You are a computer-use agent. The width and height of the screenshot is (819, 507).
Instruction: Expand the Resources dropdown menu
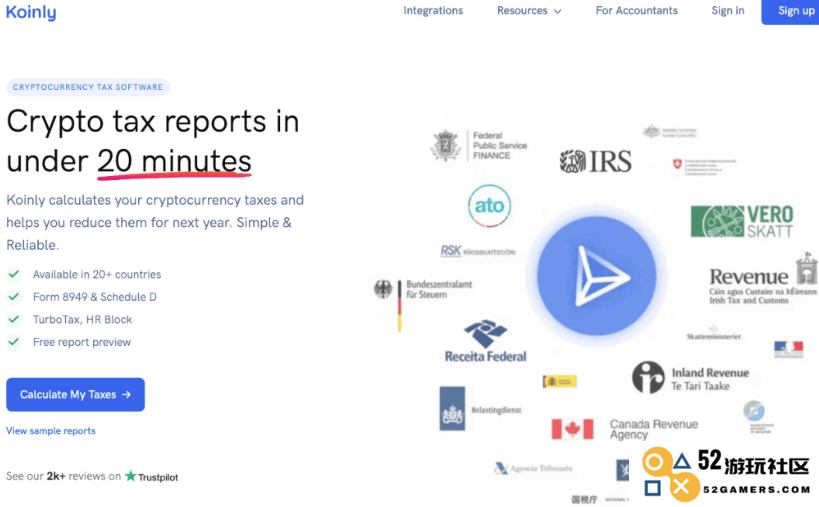529,10
